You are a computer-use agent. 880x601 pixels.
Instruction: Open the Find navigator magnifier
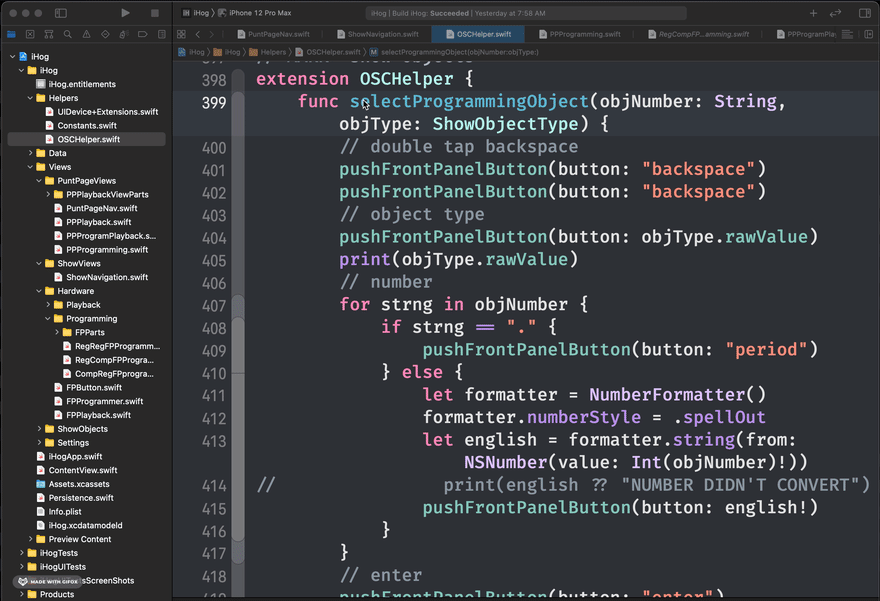click(x=67, y=34)
